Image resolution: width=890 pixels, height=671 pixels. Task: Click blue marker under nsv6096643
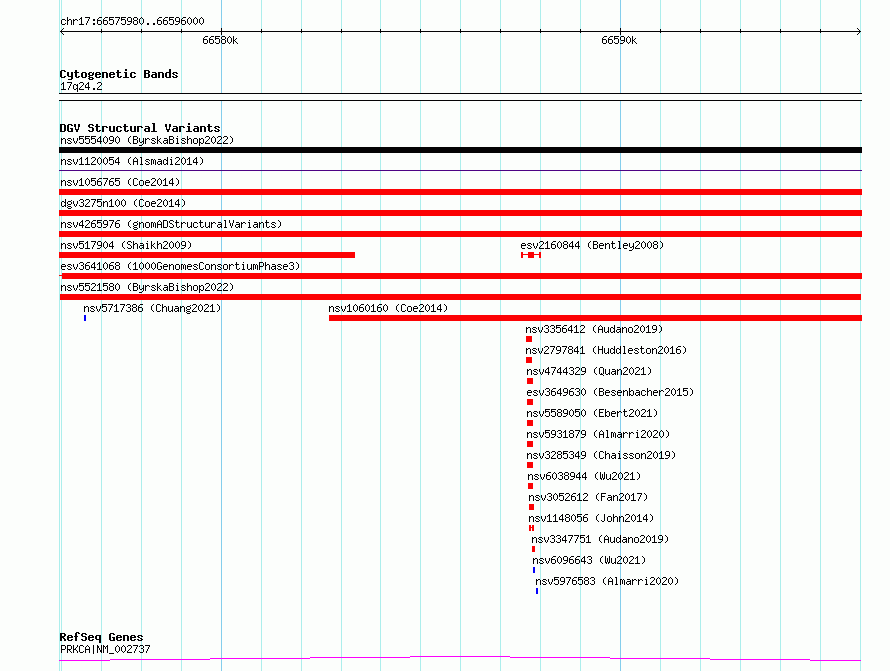(x=534, y=570)
